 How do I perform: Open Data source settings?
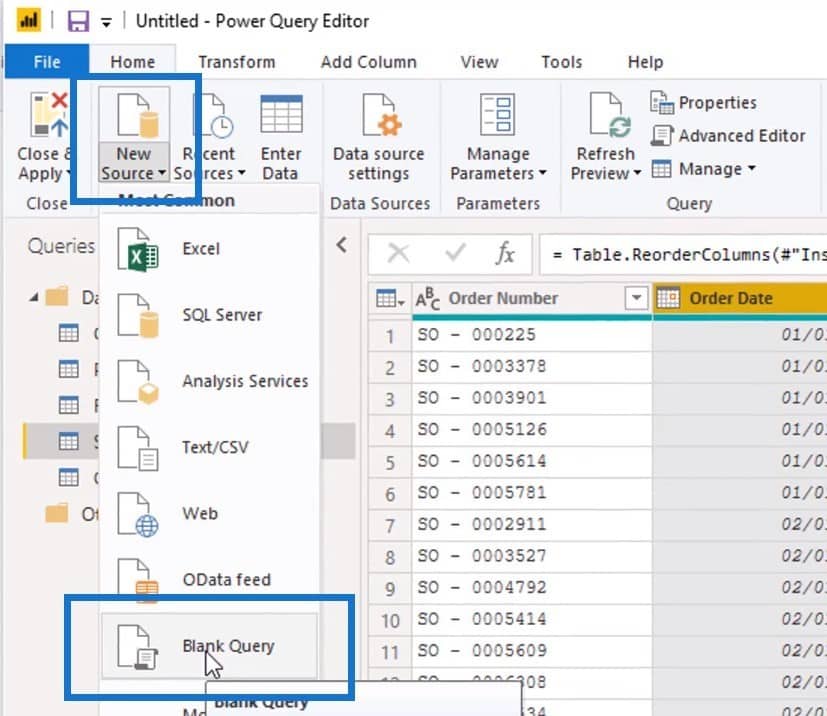click(x=379, y=137)
